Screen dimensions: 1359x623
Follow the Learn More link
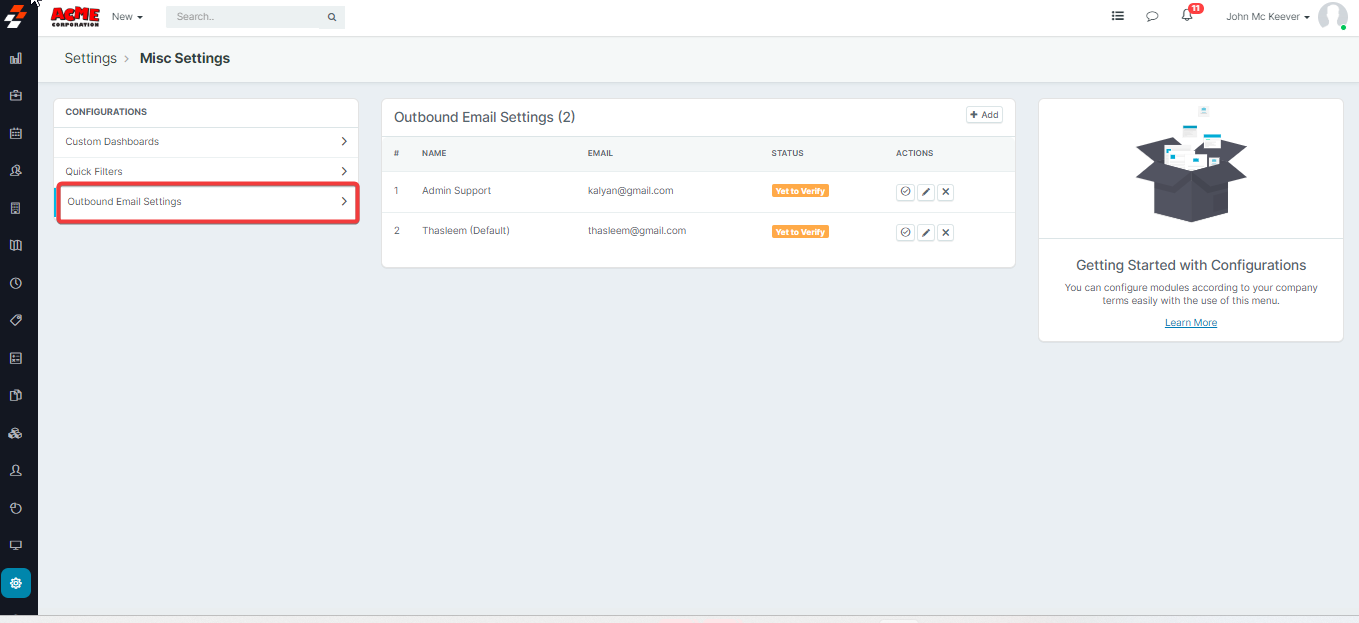coord(1190,323)
